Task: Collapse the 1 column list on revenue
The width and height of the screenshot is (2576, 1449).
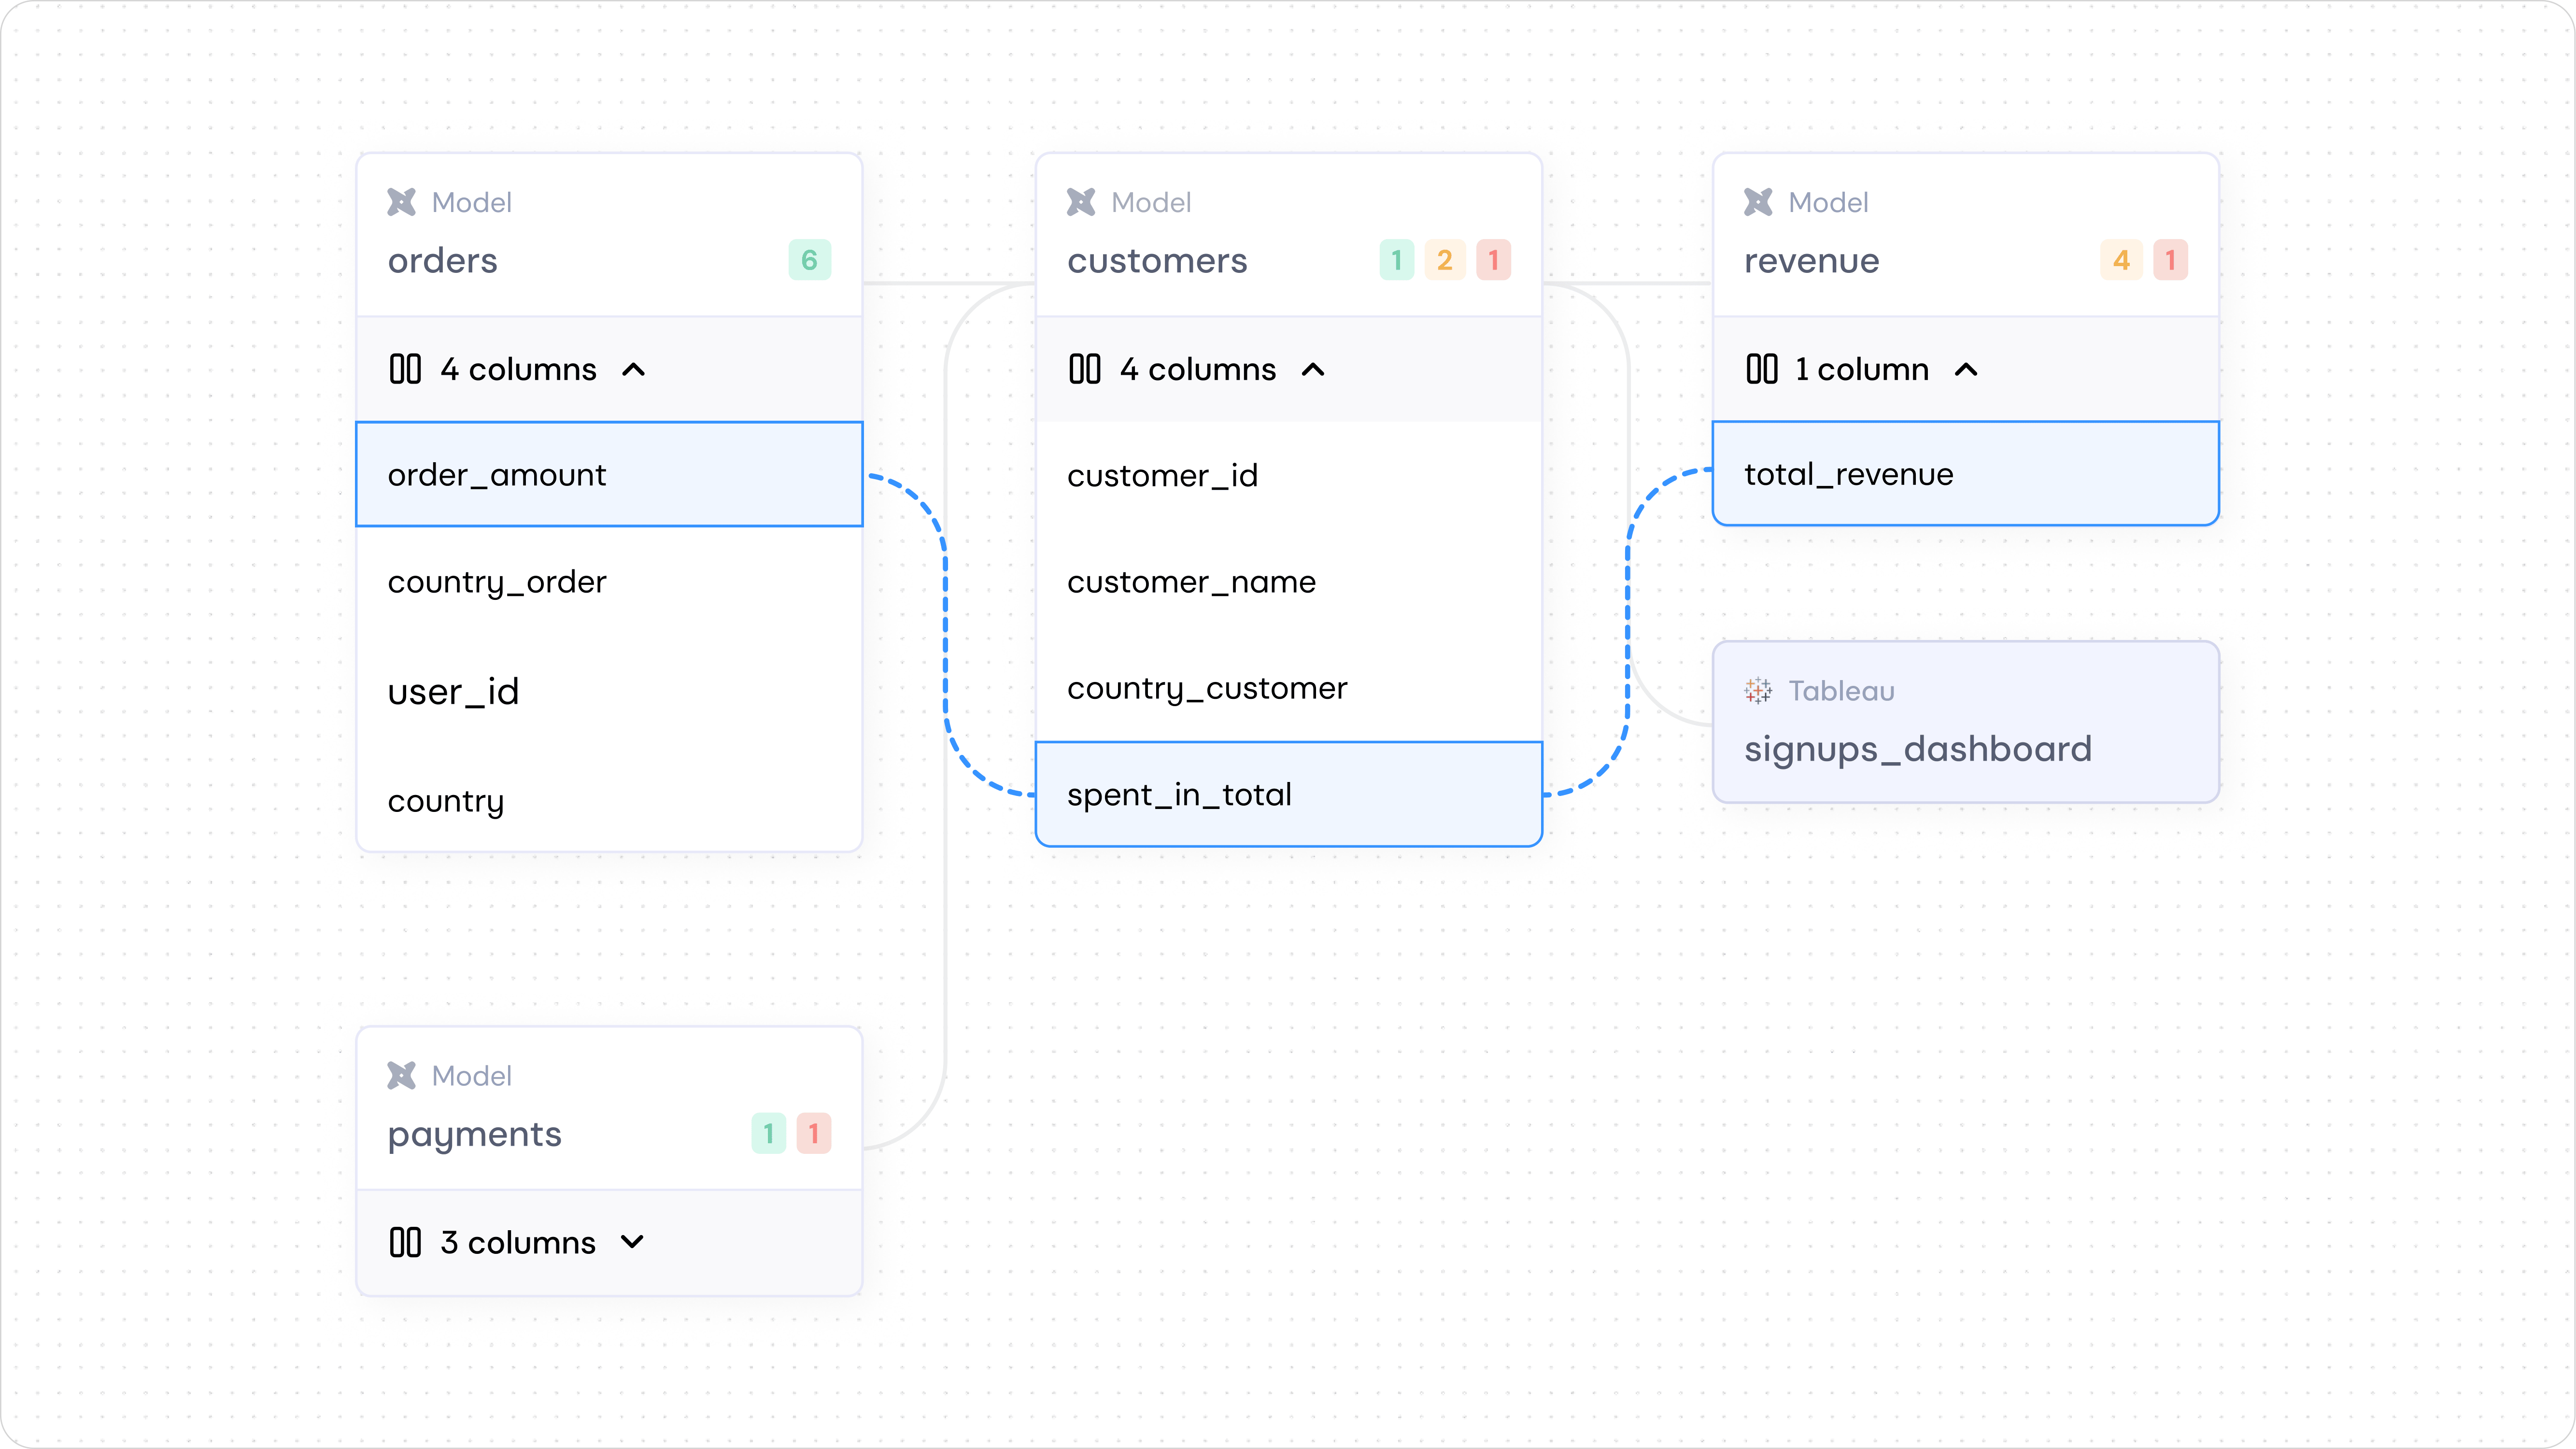Action: [x=1966, y=369]
